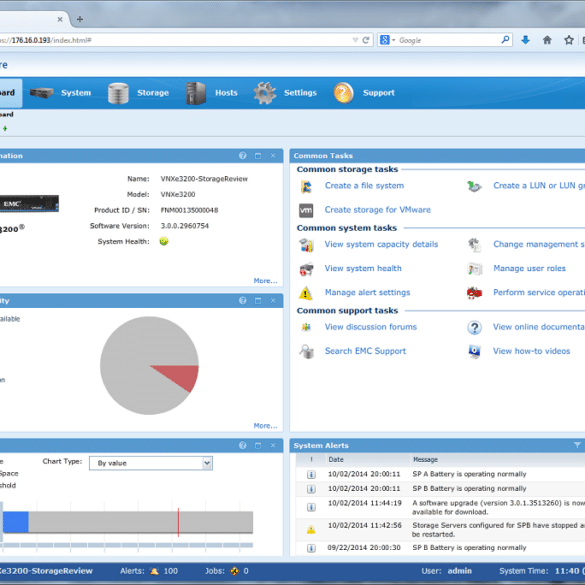
Task: Bookmark this page with star icon
Action: [569, 40]
